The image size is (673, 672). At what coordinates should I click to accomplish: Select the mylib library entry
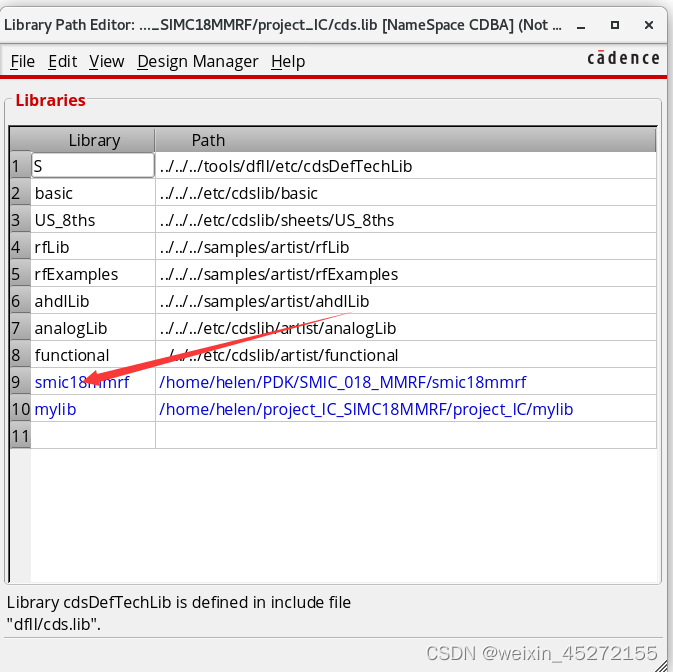point(56,409)
